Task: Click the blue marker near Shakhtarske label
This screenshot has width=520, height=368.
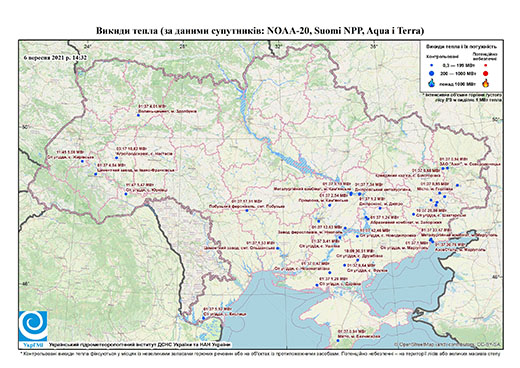Action: [x=414, y=214]
